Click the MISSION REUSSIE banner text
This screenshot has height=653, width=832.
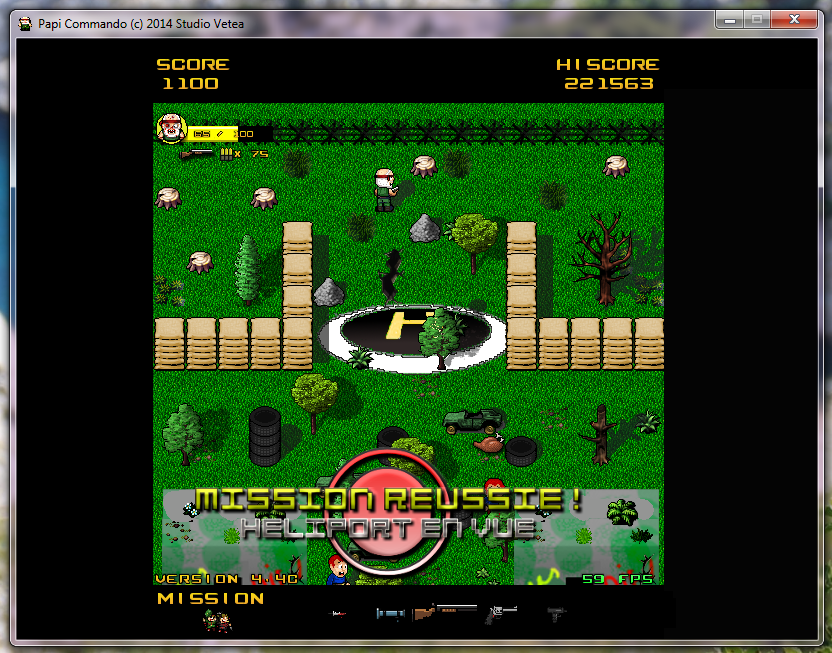pos(390,500)
